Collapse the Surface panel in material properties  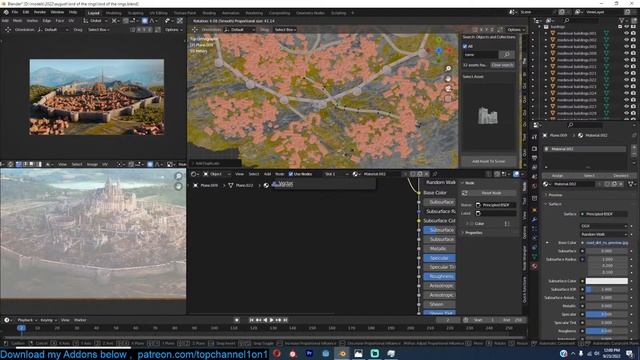click(x=555, y=204)
